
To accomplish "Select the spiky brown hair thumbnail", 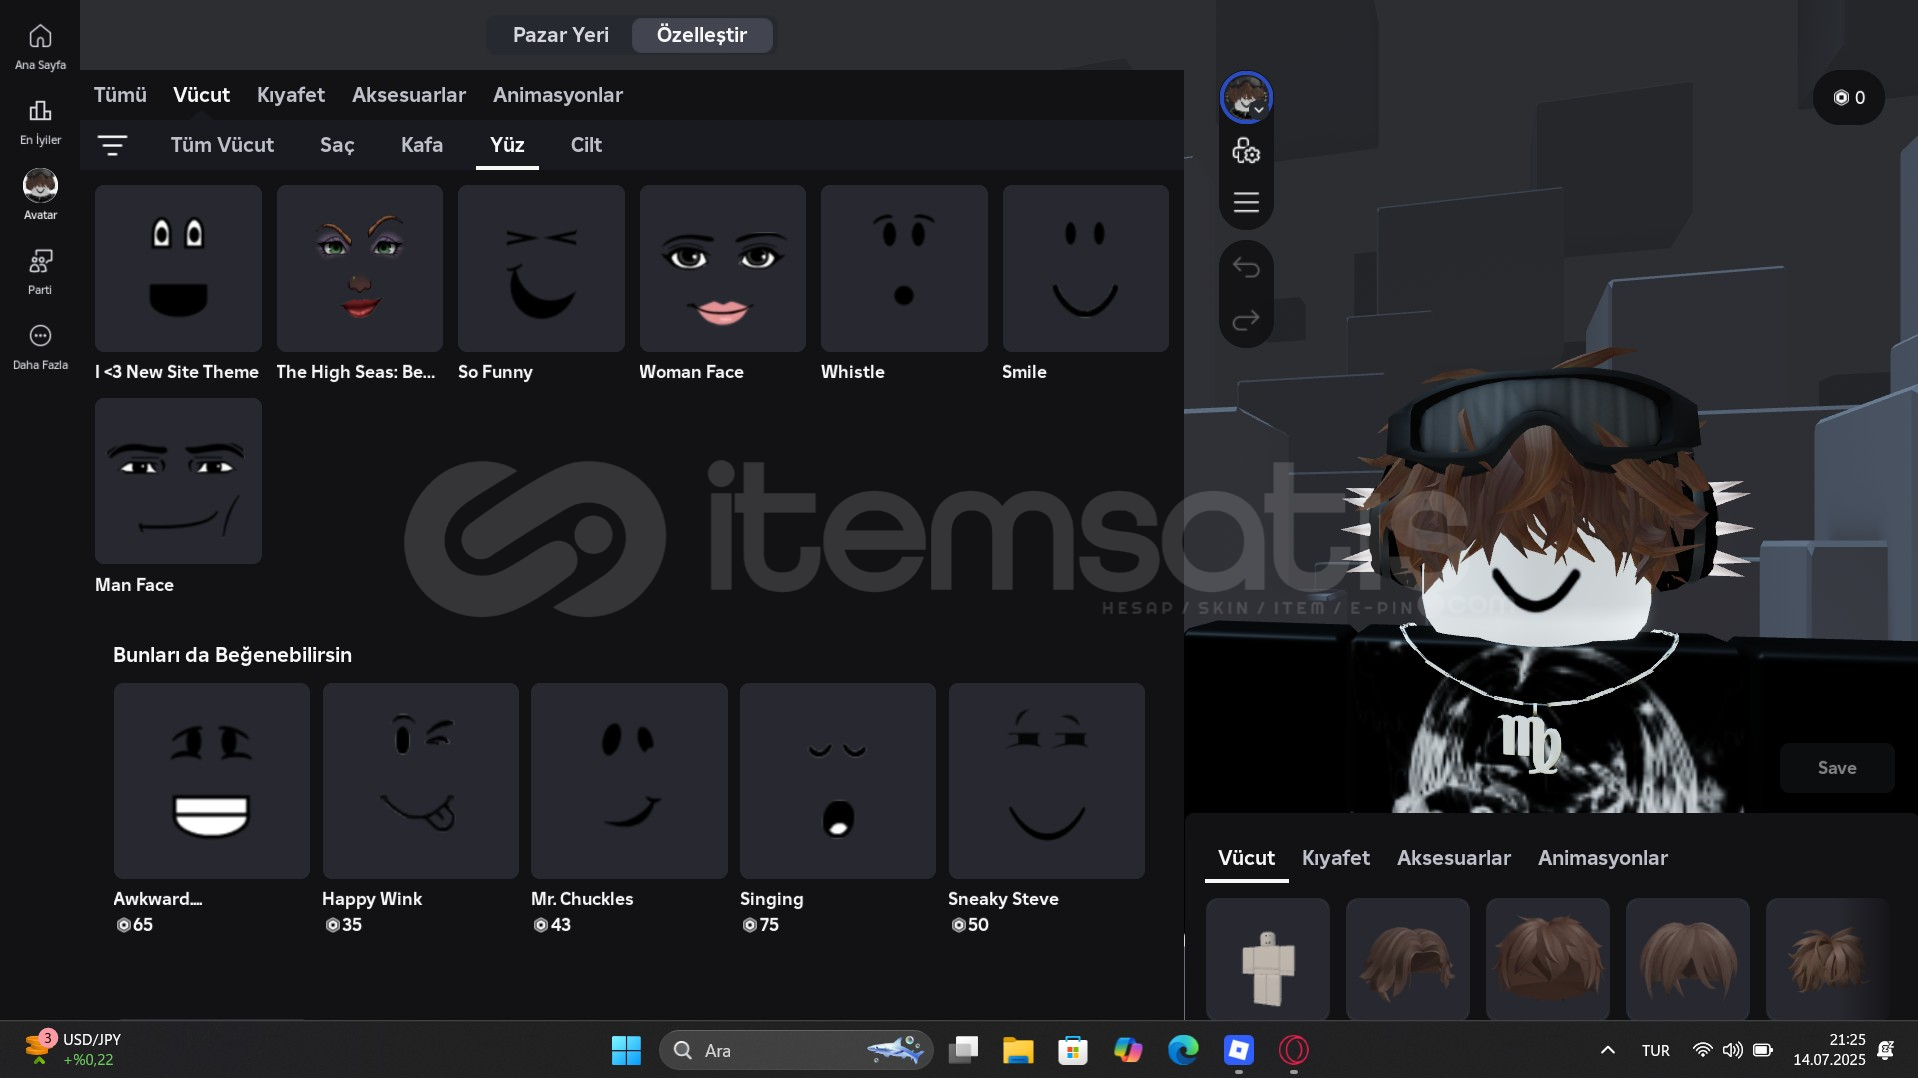I will [1828, 959].
